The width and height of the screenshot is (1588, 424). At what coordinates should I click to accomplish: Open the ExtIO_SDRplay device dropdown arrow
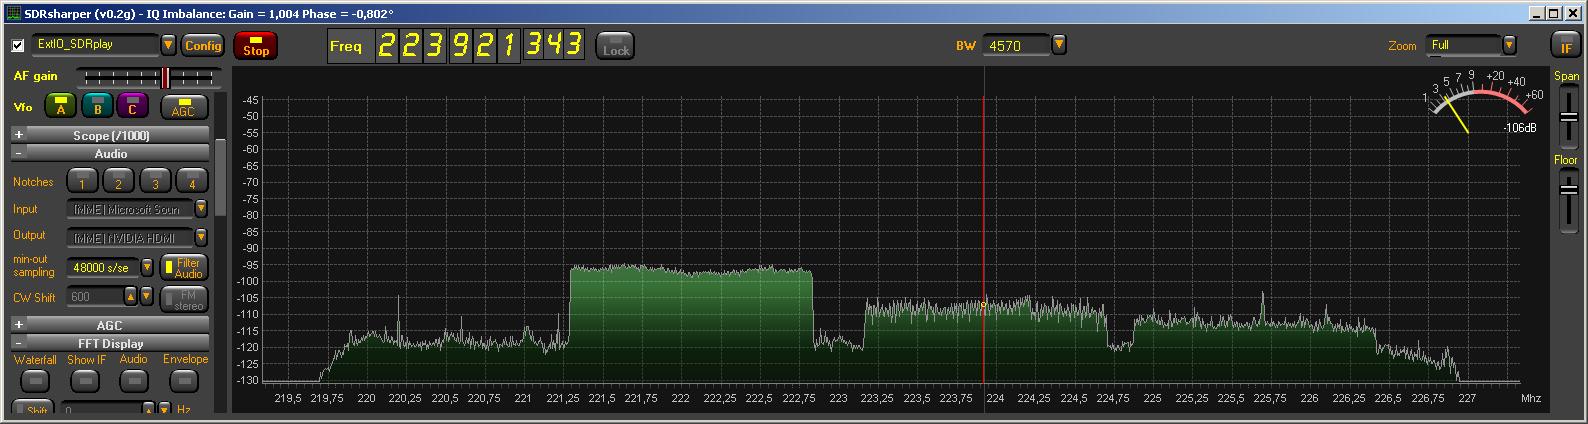click(168, 45)
